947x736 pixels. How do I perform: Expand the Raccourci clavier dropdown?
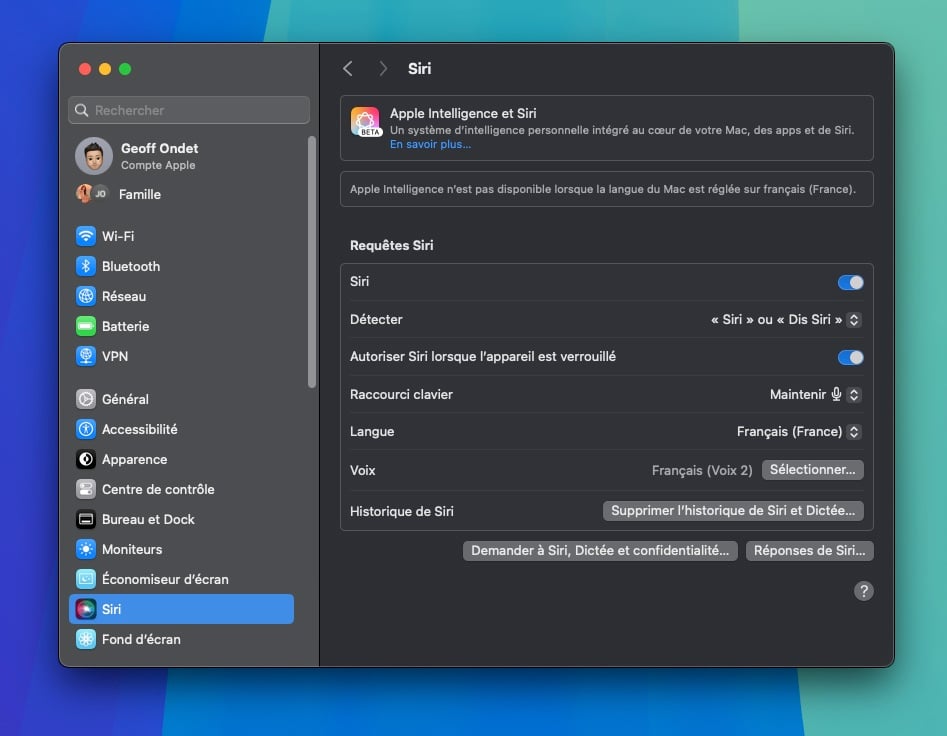click(815, 395)
